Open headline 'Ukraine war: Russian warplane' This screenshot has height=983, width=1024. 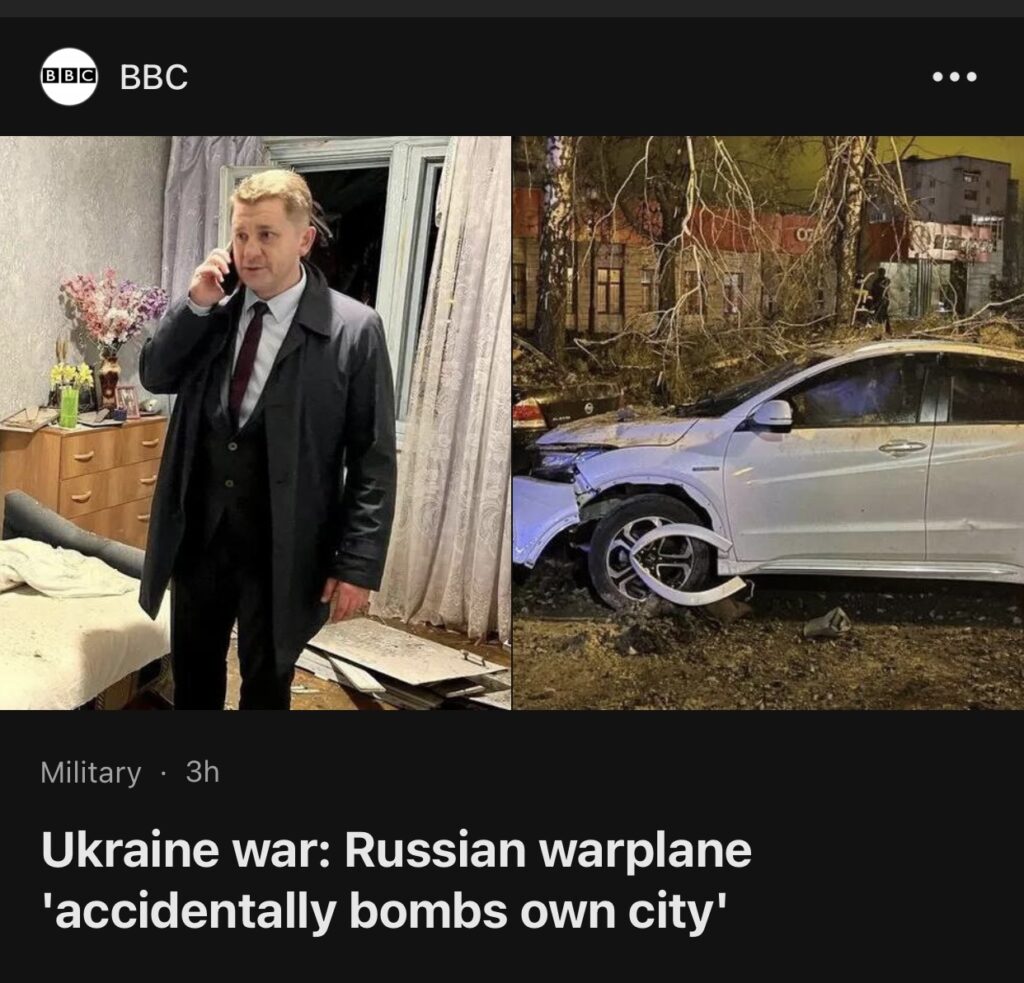(x=396, y=850)
